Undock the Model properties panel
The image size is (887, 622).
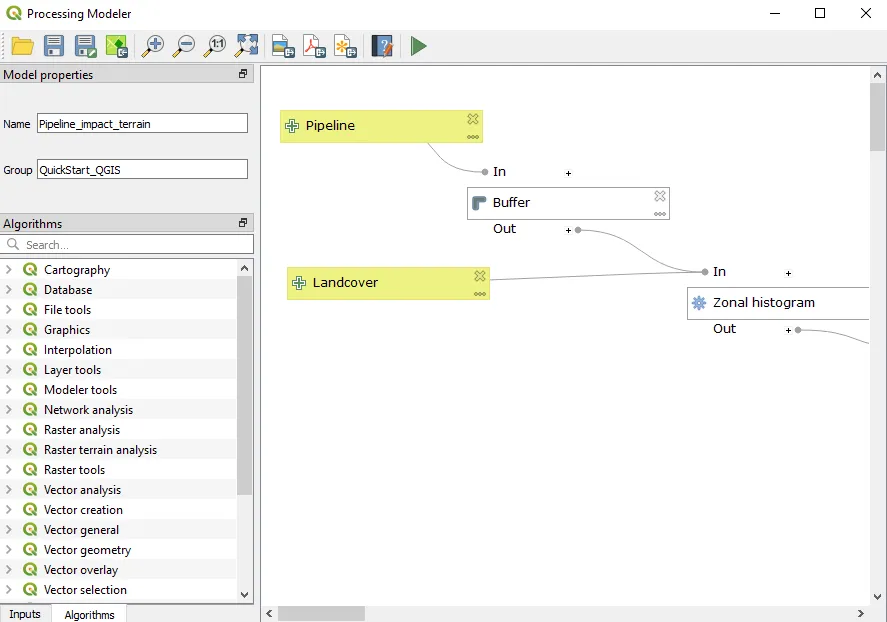[x=243, y=74]
